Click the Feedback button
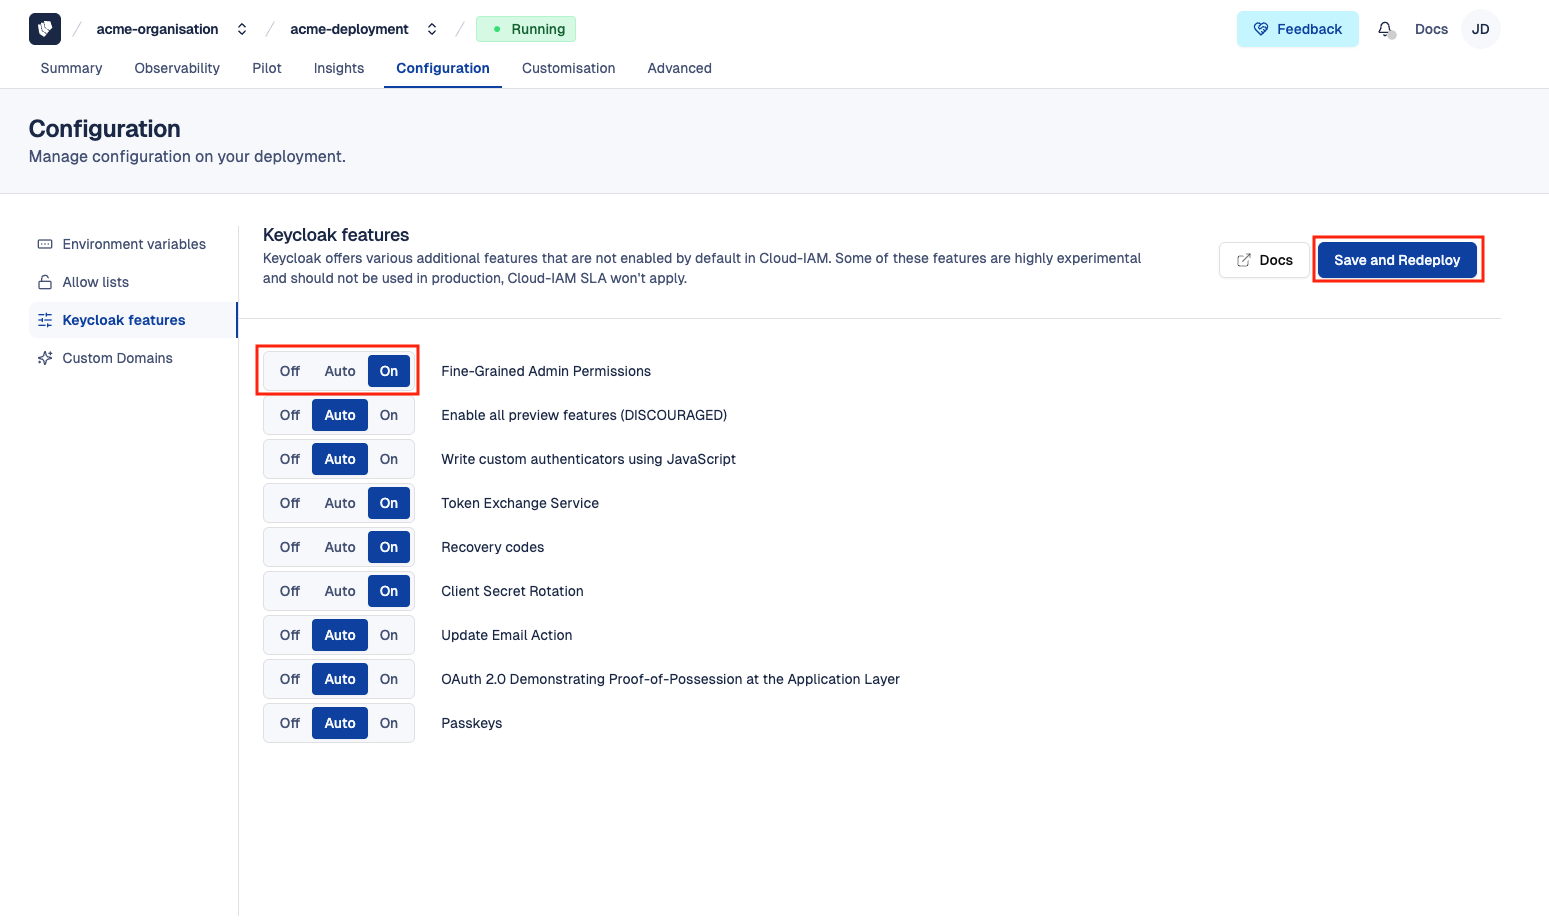 1298,29
